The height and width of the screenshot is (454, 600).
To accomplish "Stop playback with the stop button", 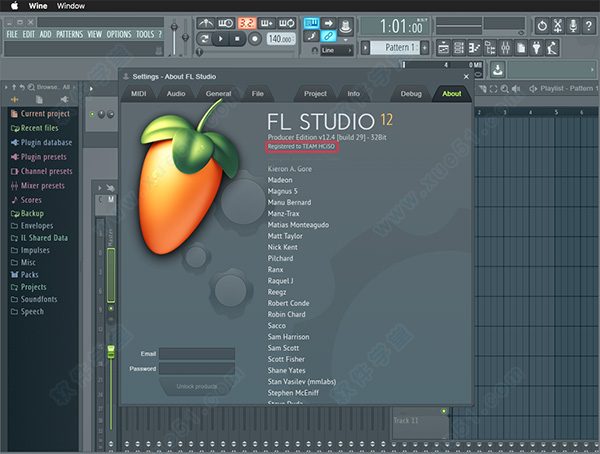I will [237, 39].
